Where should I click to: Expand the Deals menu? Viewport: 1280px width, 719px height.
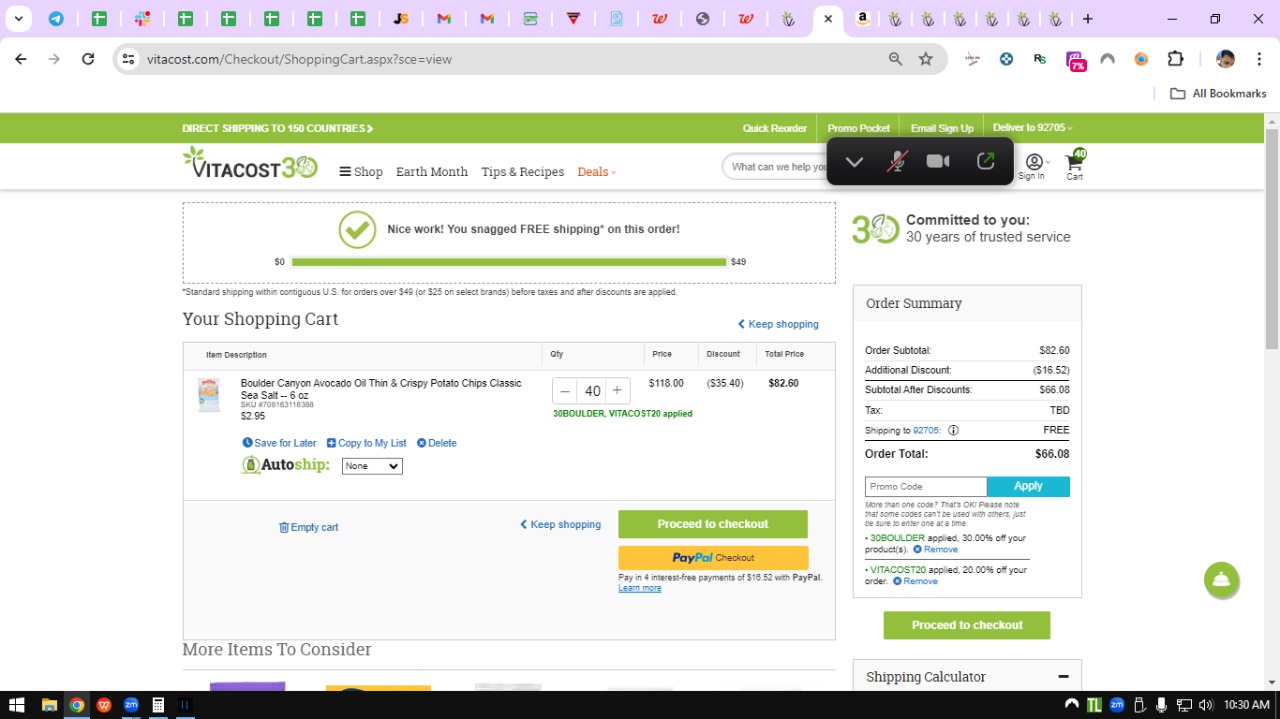pyautogui.click(x=597, y=171)
